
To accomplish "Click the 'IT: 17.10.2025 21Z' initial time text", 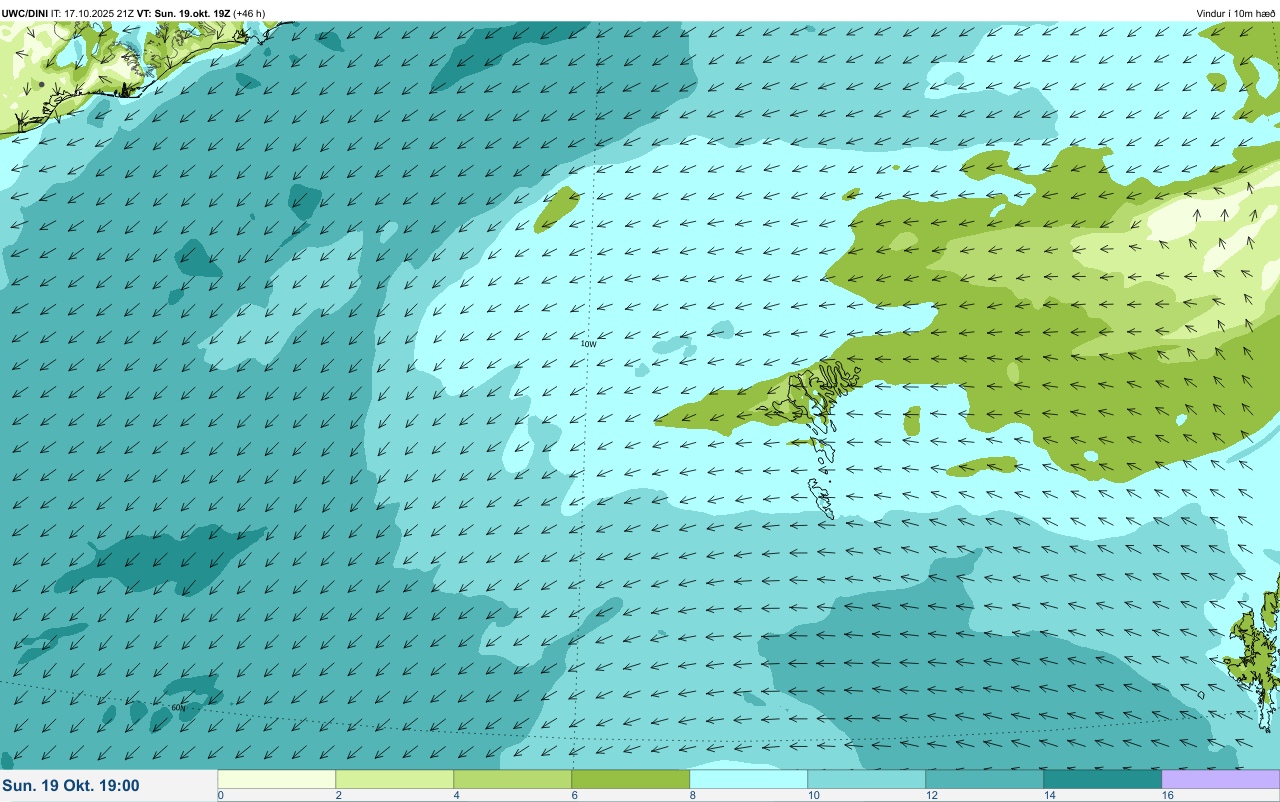I will tap(92, 13).
